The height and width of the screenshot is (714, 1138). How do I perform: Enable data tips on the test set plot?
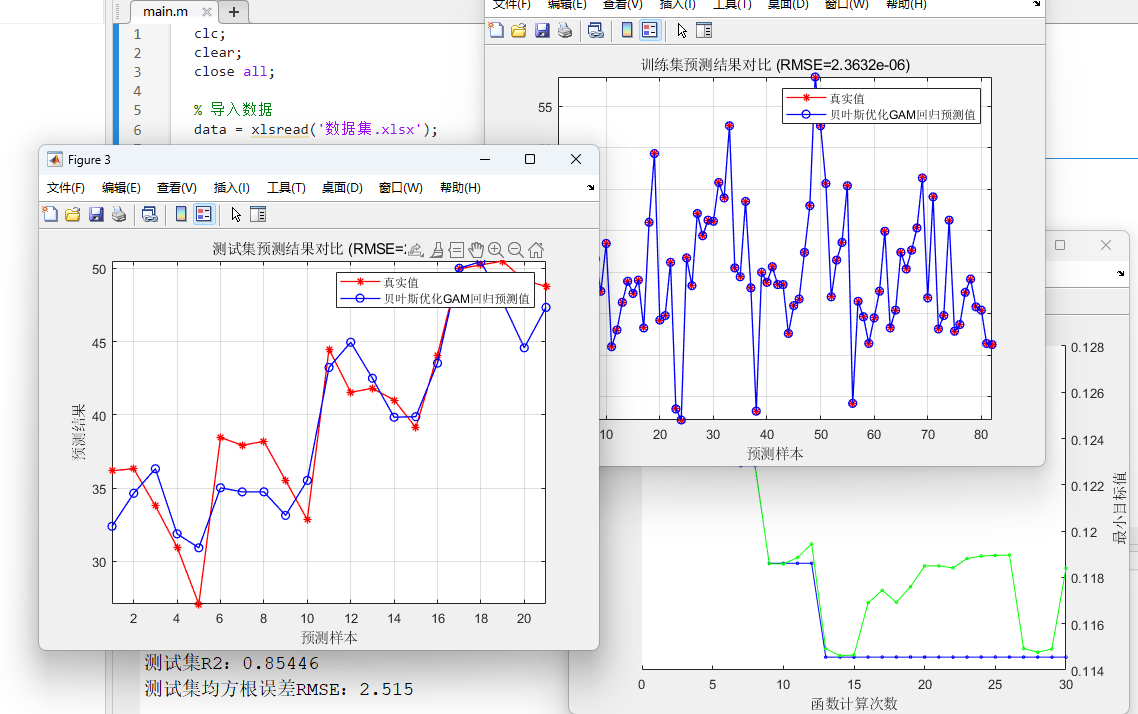[456, 249]
